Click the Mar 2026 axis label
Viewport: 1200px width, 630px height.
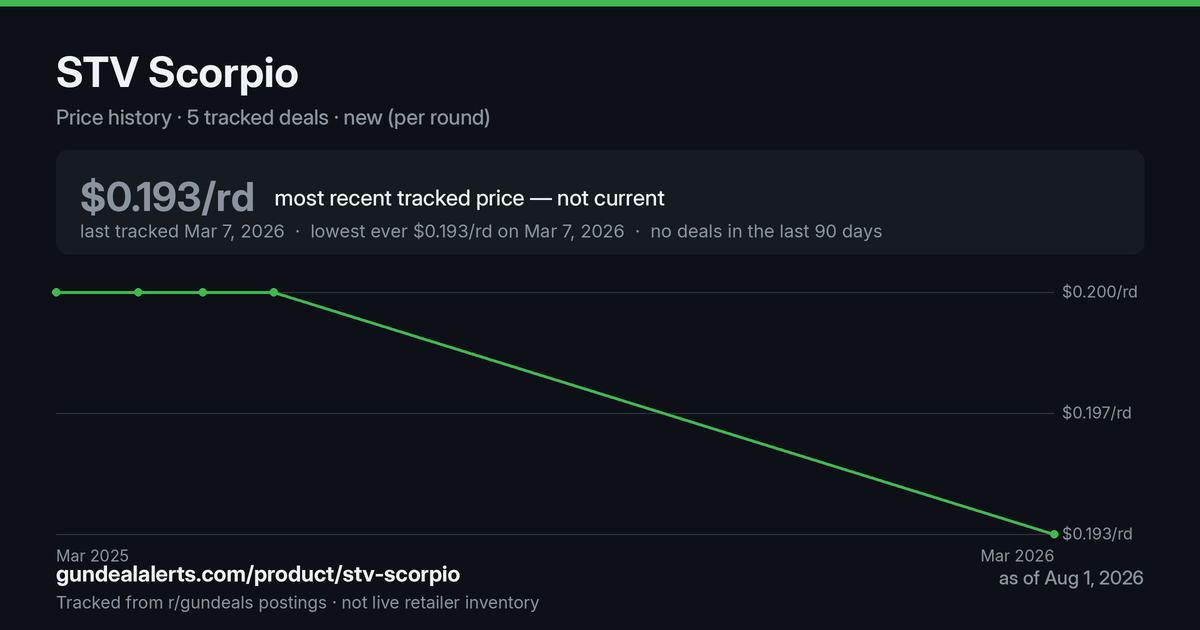click(1017, 555)
